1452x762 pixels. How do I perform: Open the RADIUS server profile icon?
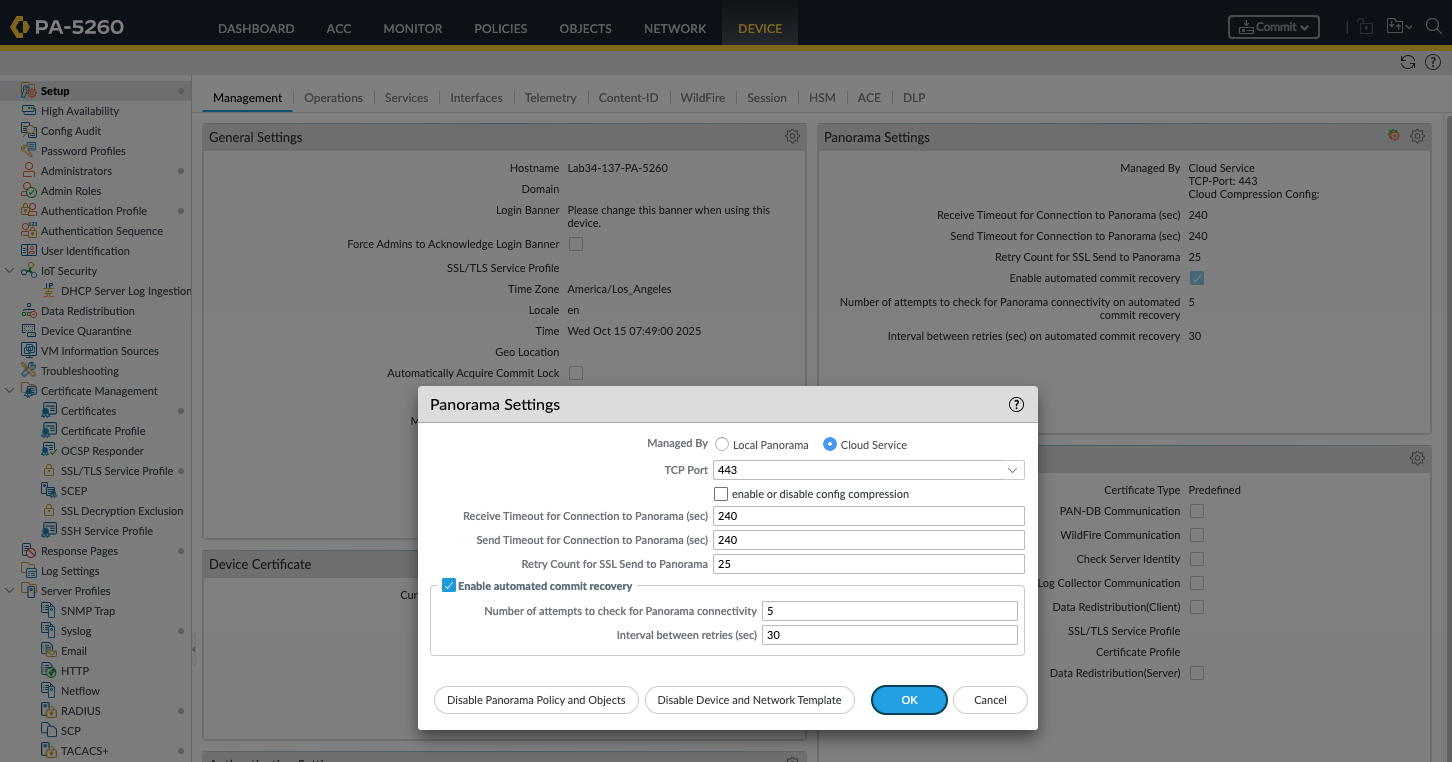click(49, 711)
